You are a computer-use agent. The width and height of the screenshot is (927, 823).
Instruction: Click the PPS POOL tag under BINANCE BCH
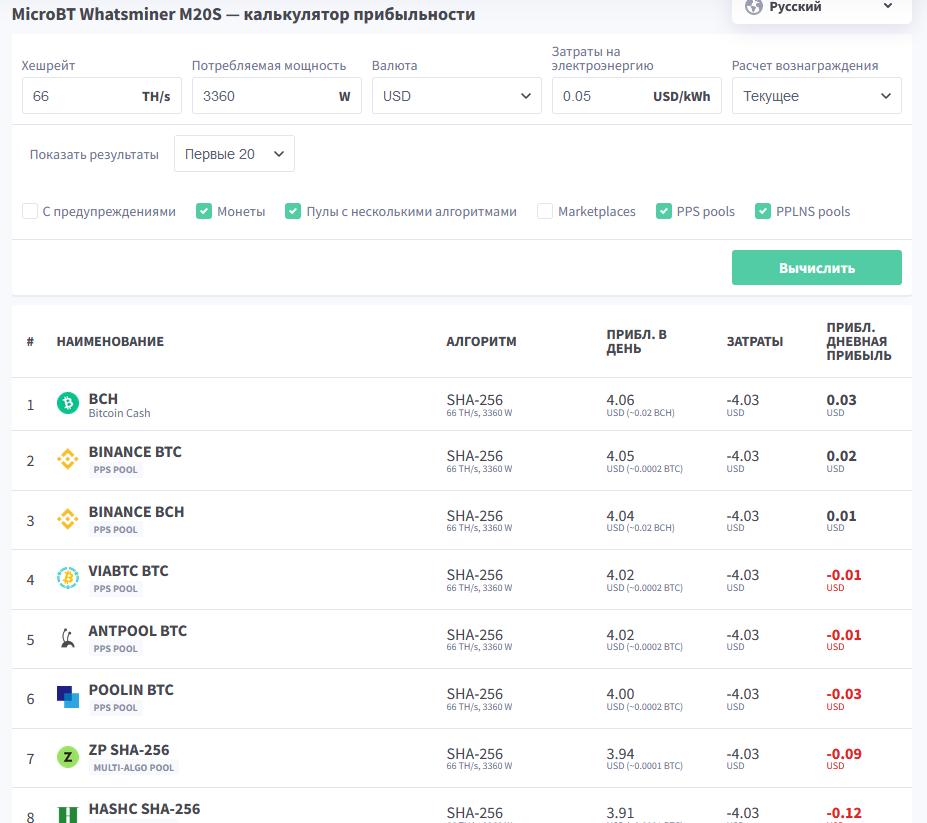pyautogui.click(x=115, y=529)
